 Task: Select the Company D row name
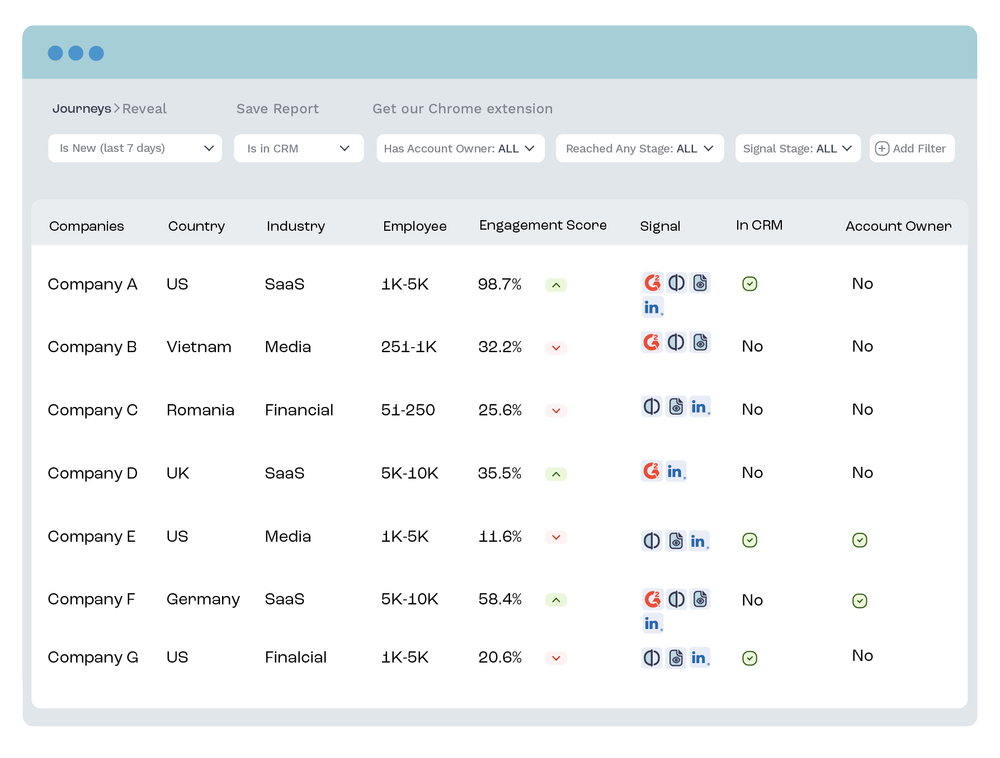click(92, 473)
